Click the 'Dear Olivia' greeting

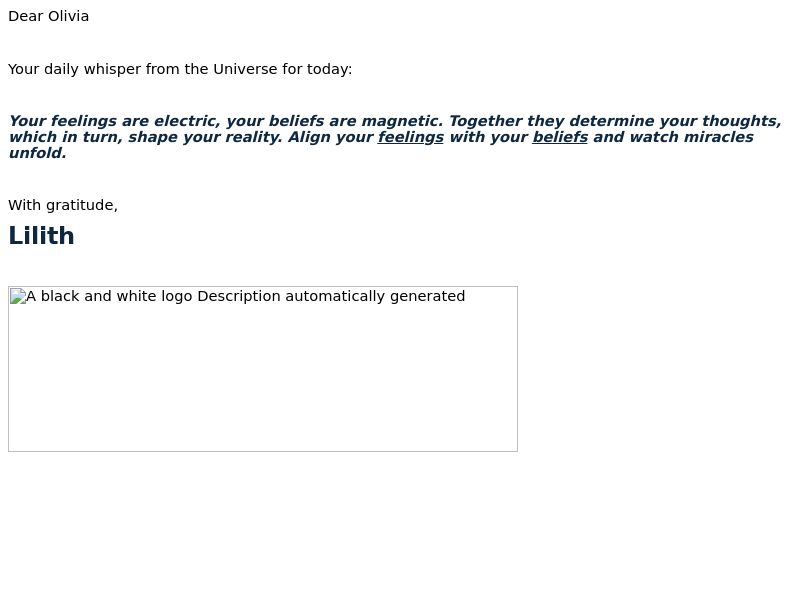tap(48, 16)
